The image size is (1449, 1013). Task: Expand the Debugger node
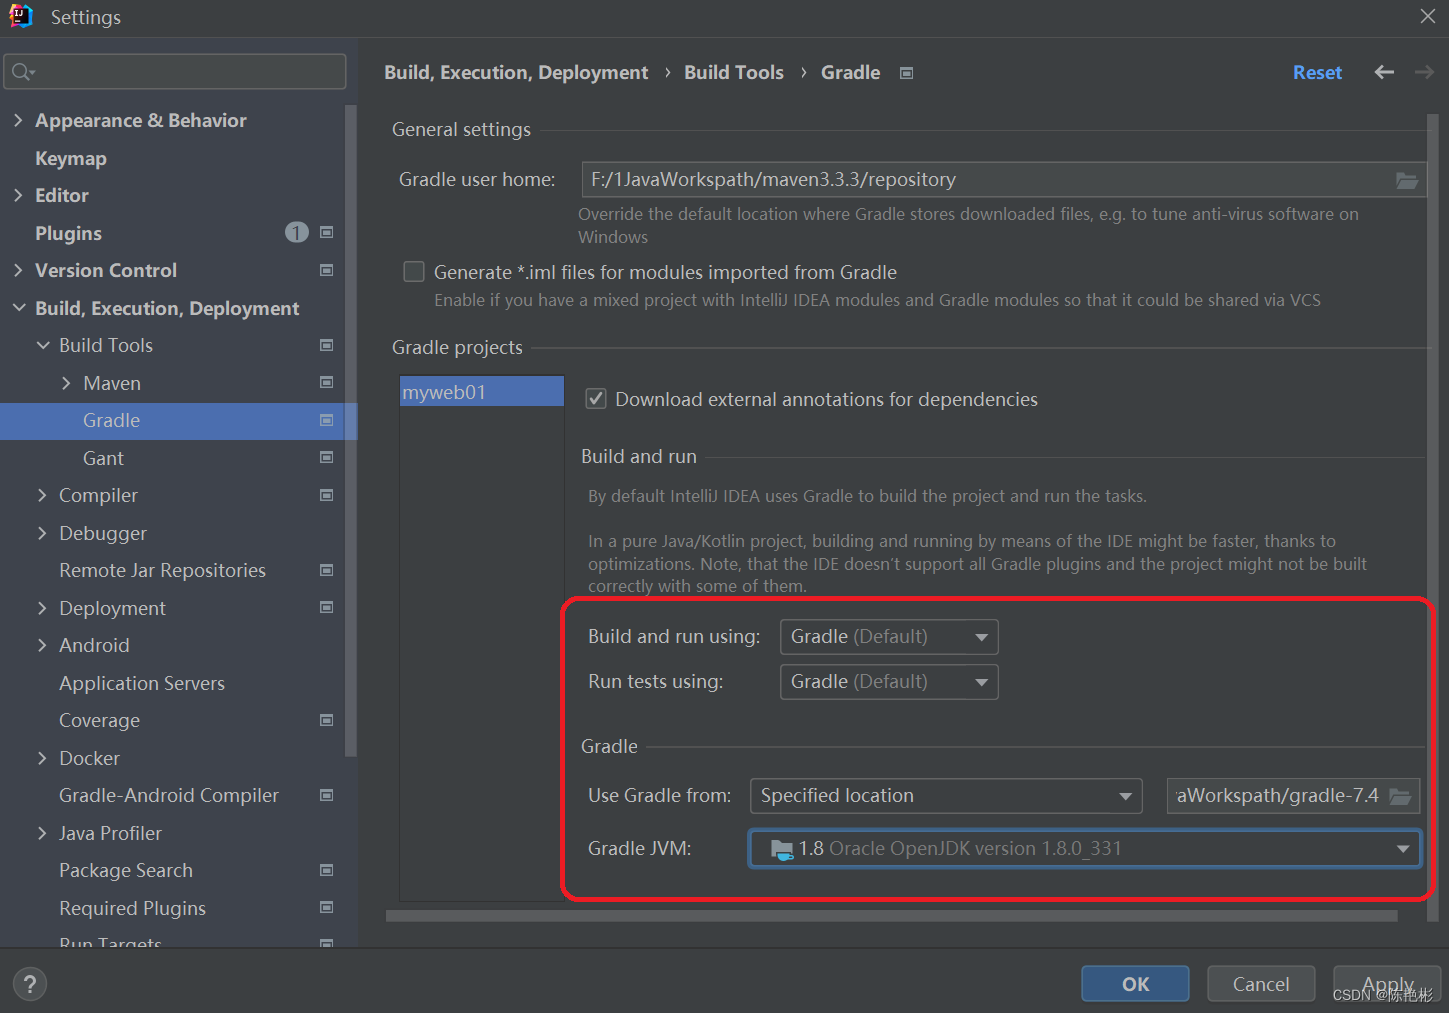[42, 533]
